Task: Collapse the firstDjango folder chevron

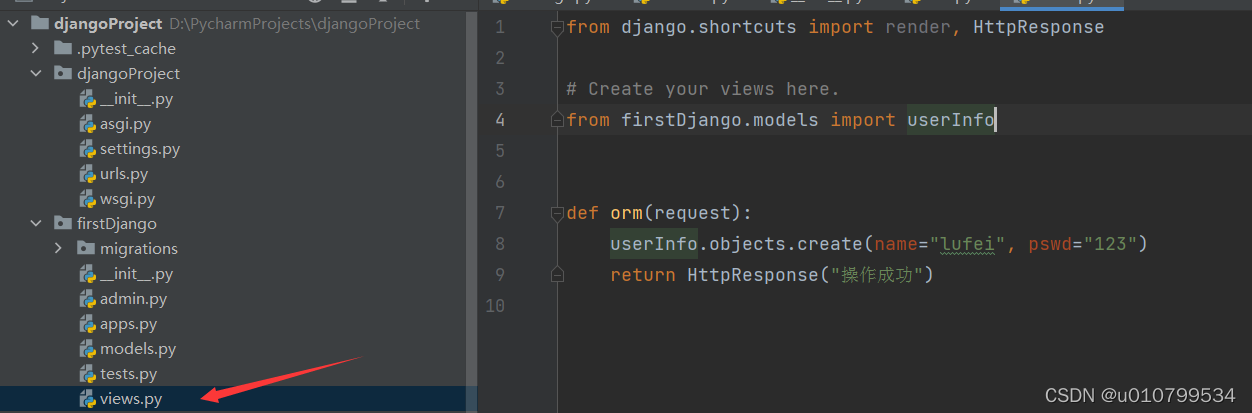Action: [36, 223]
